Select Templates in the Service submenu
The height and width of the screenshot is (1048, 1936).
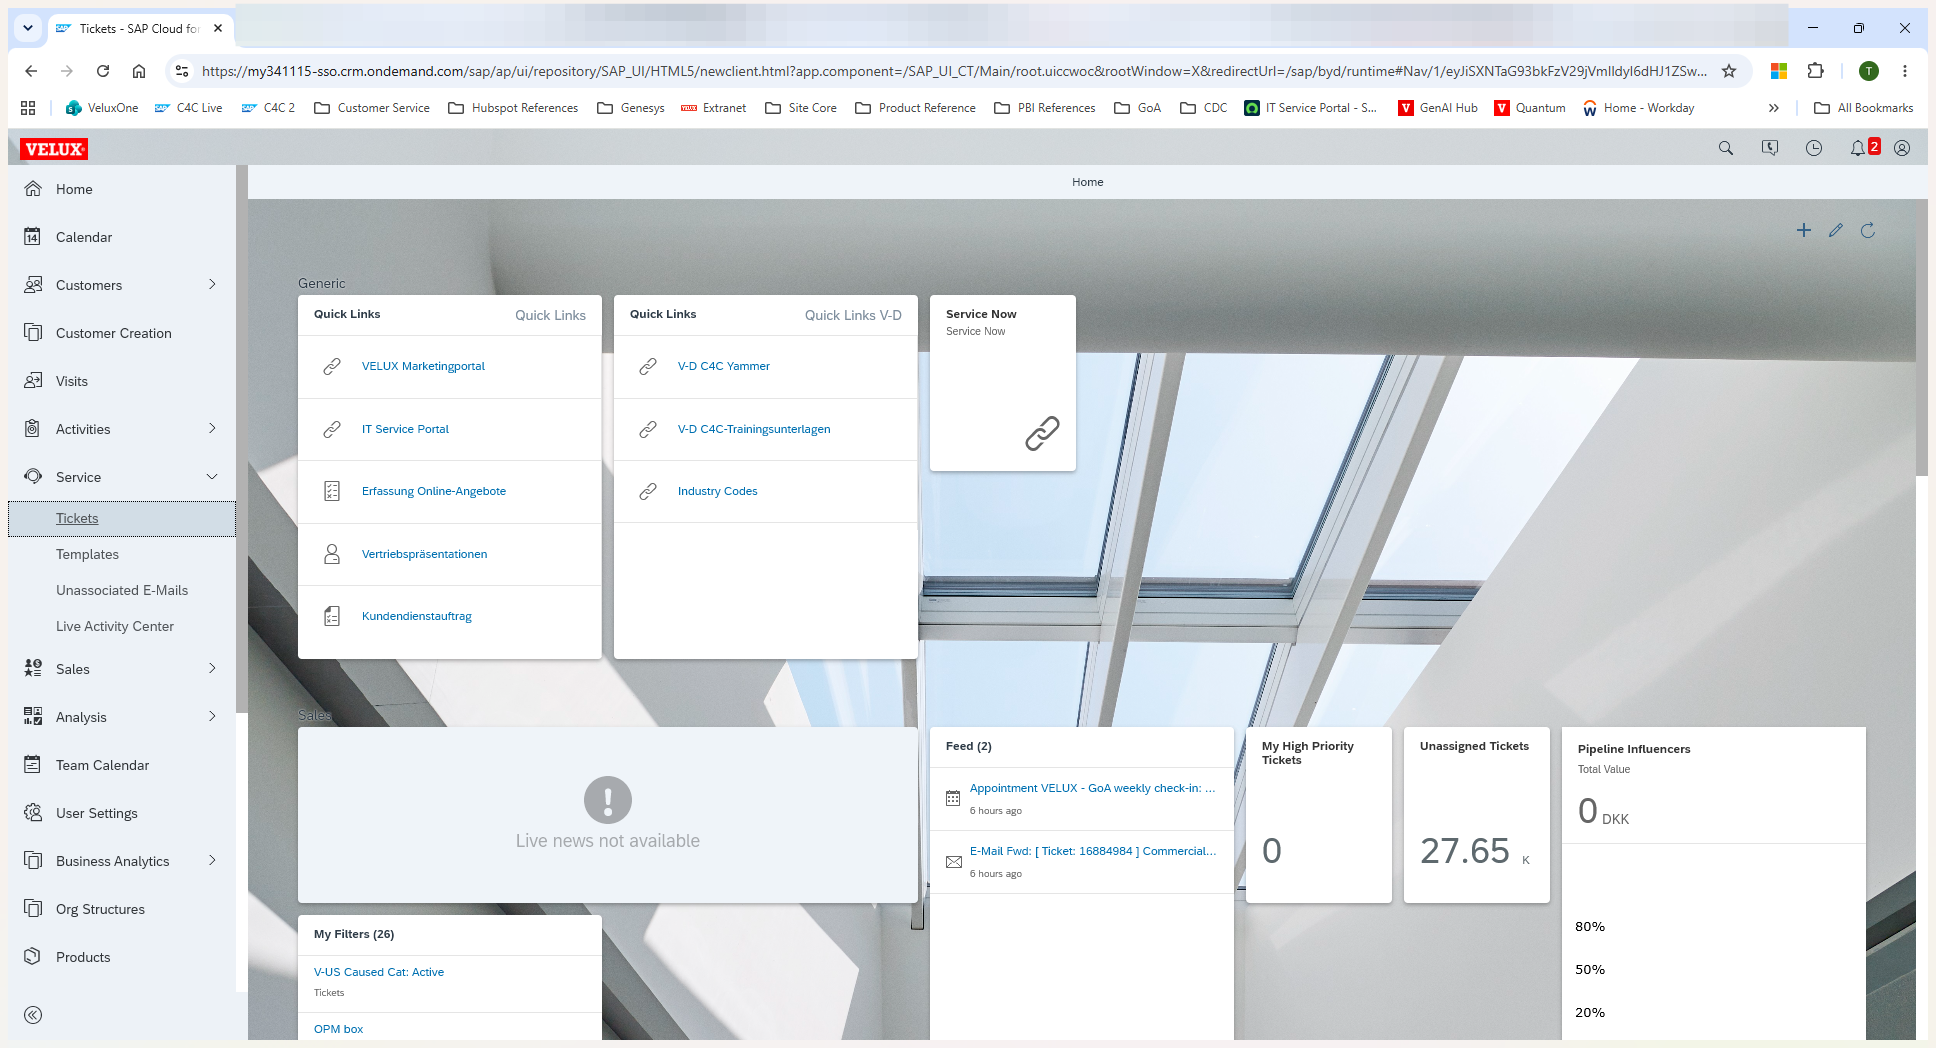pyautogui.click(x=87, y=554)
